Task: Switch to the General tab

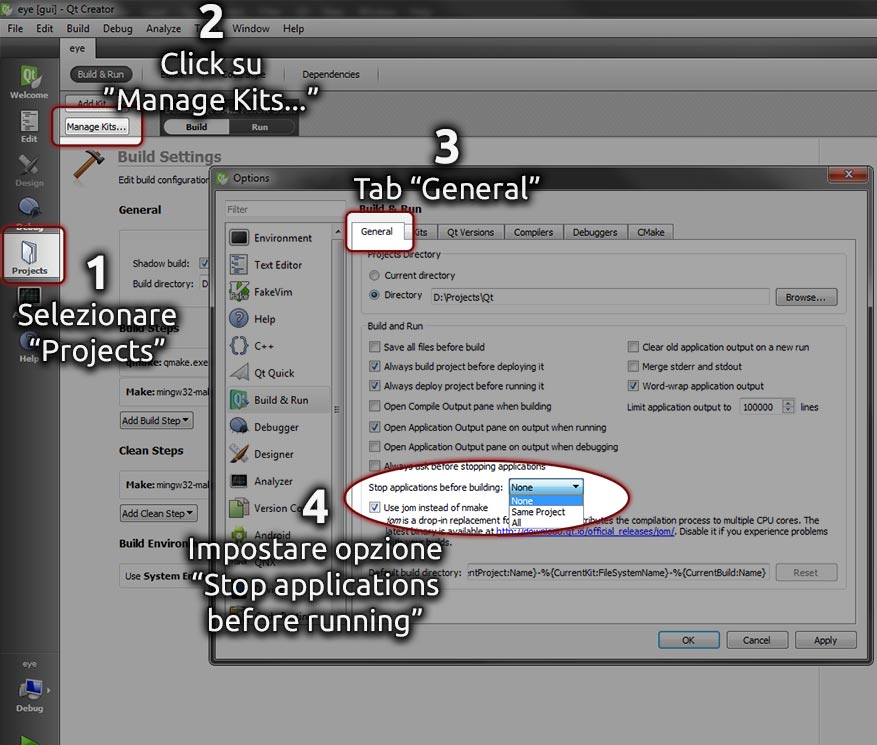Action: pyautogui.click(x=376, y=232)
